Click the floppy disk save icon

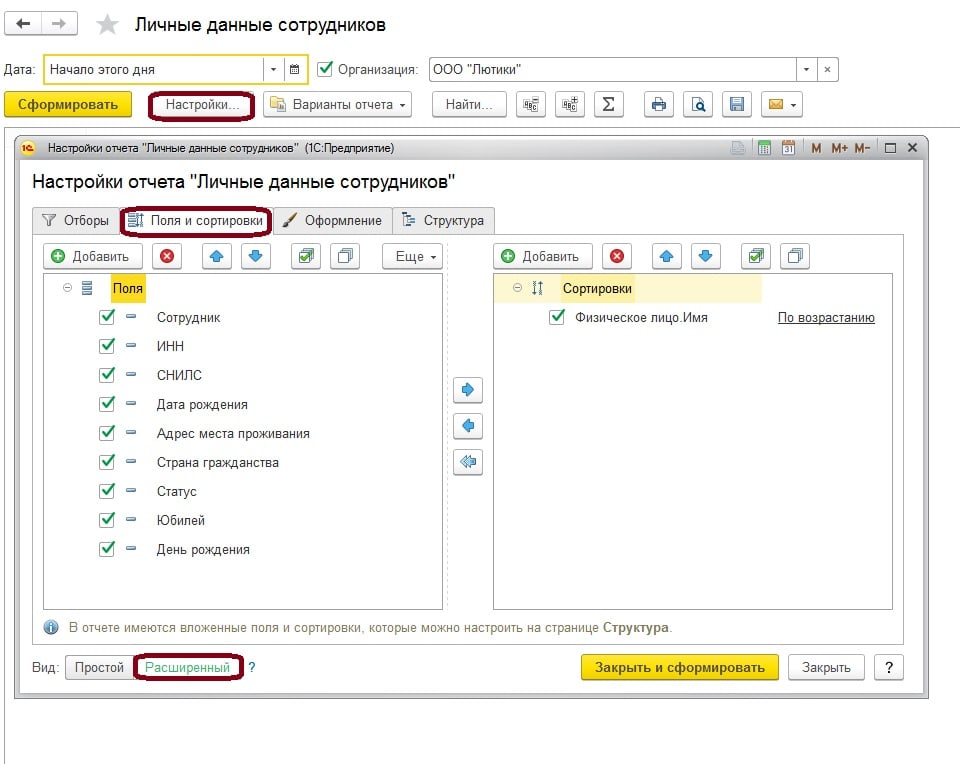[x=737, y=104]
